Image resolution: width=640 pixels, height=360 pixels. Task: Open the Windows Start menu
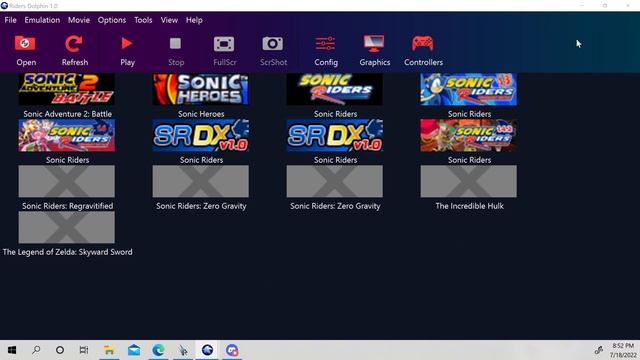(x=12, y=350)
